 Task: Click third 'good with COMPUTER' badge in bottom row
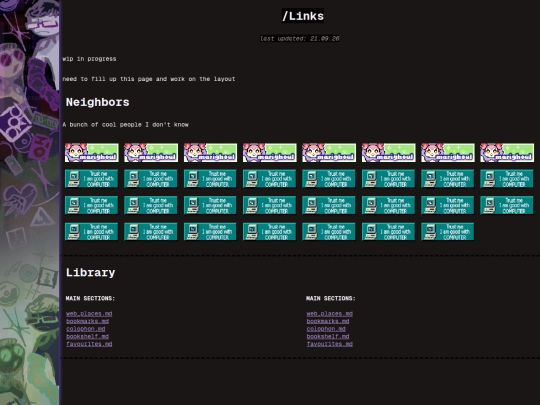pyautogui.click(x=210, y=231)
